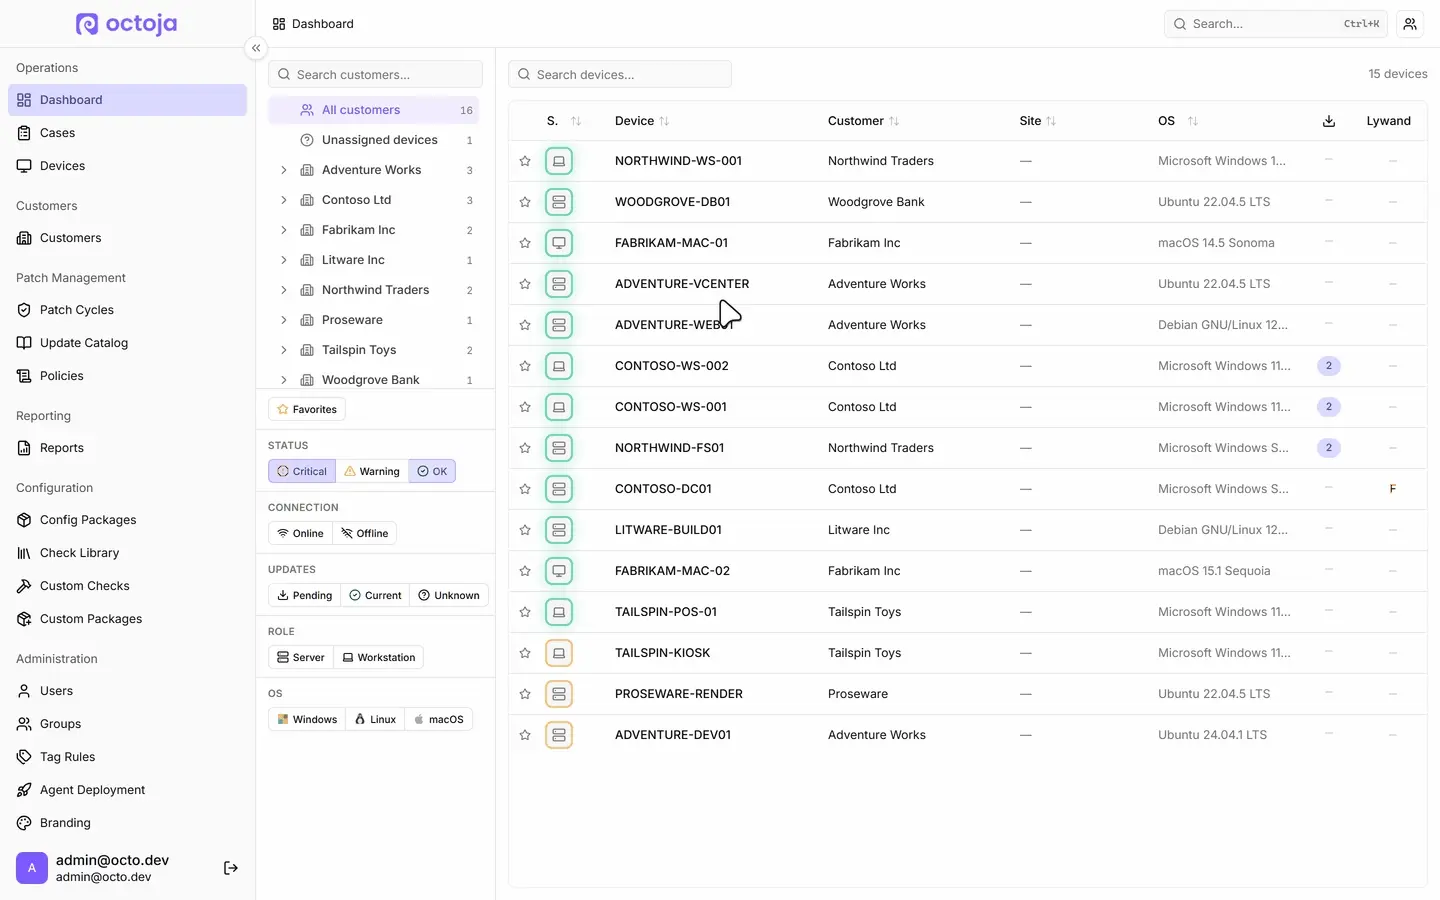Select All customers in the customer list
This screenshot has width=1440, height=900.
coord(374,110)
